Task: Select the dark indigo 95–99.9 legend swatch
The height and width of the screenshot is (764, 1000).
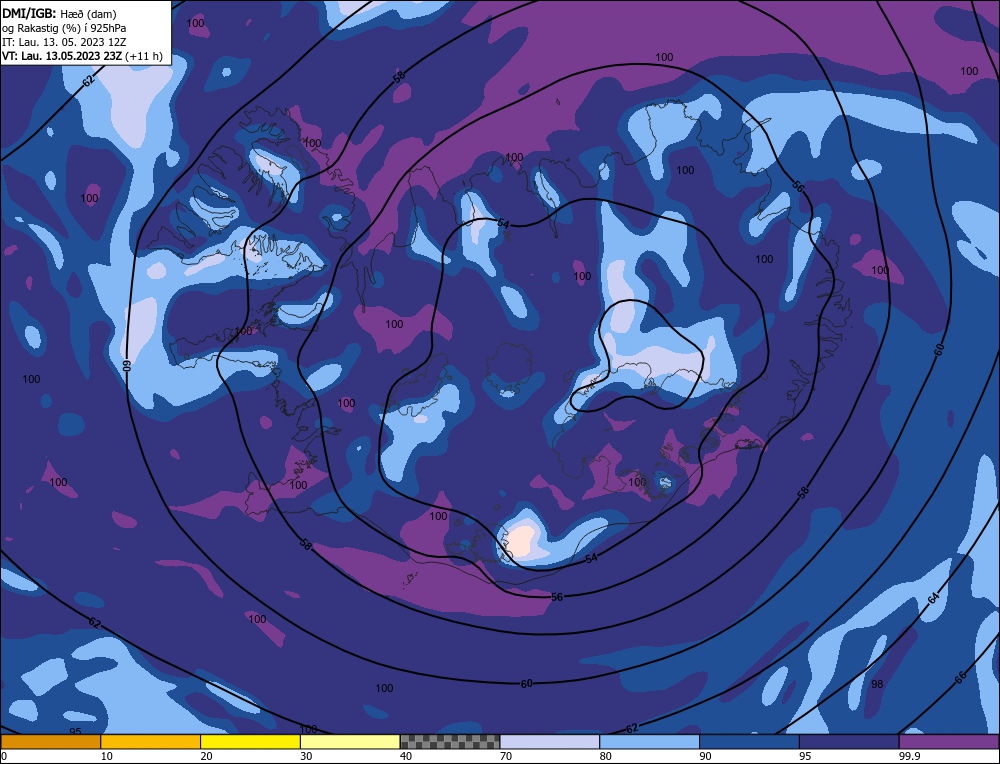Action: point(849,742)
